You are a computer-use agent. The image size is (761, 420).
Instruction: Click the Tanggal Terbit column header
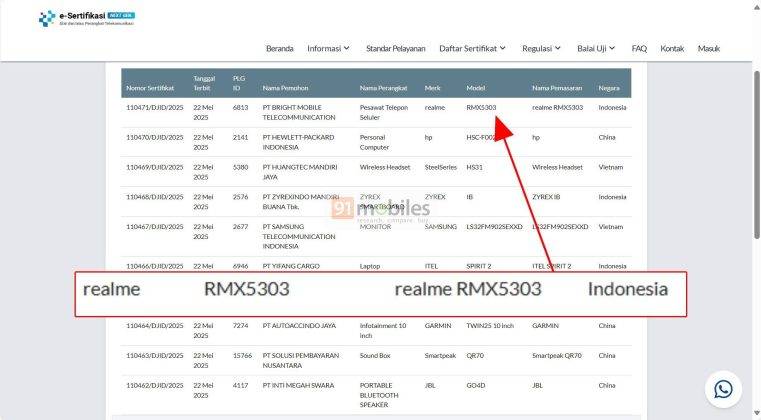[204, 83]
